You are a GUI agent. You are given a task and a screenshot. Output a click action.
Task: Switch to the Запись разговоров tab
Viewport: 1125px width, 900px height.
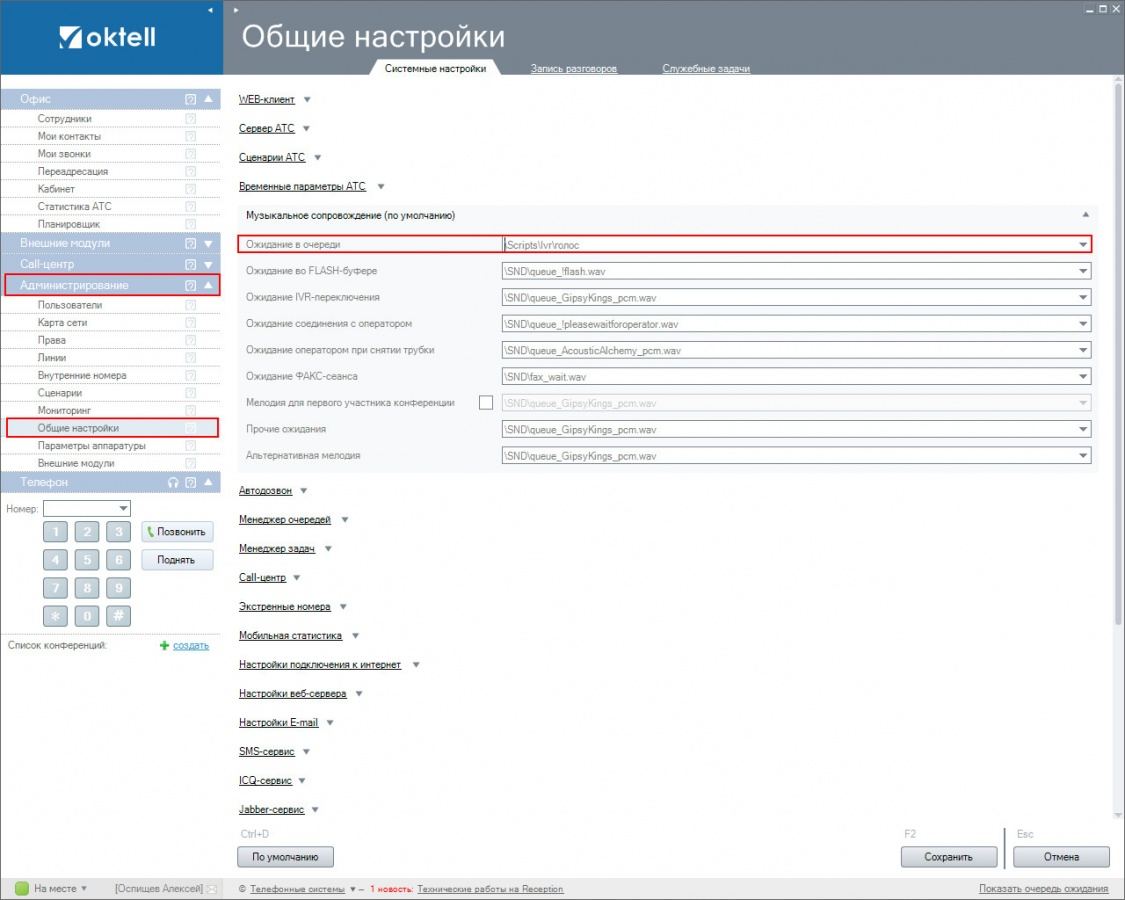574,69
